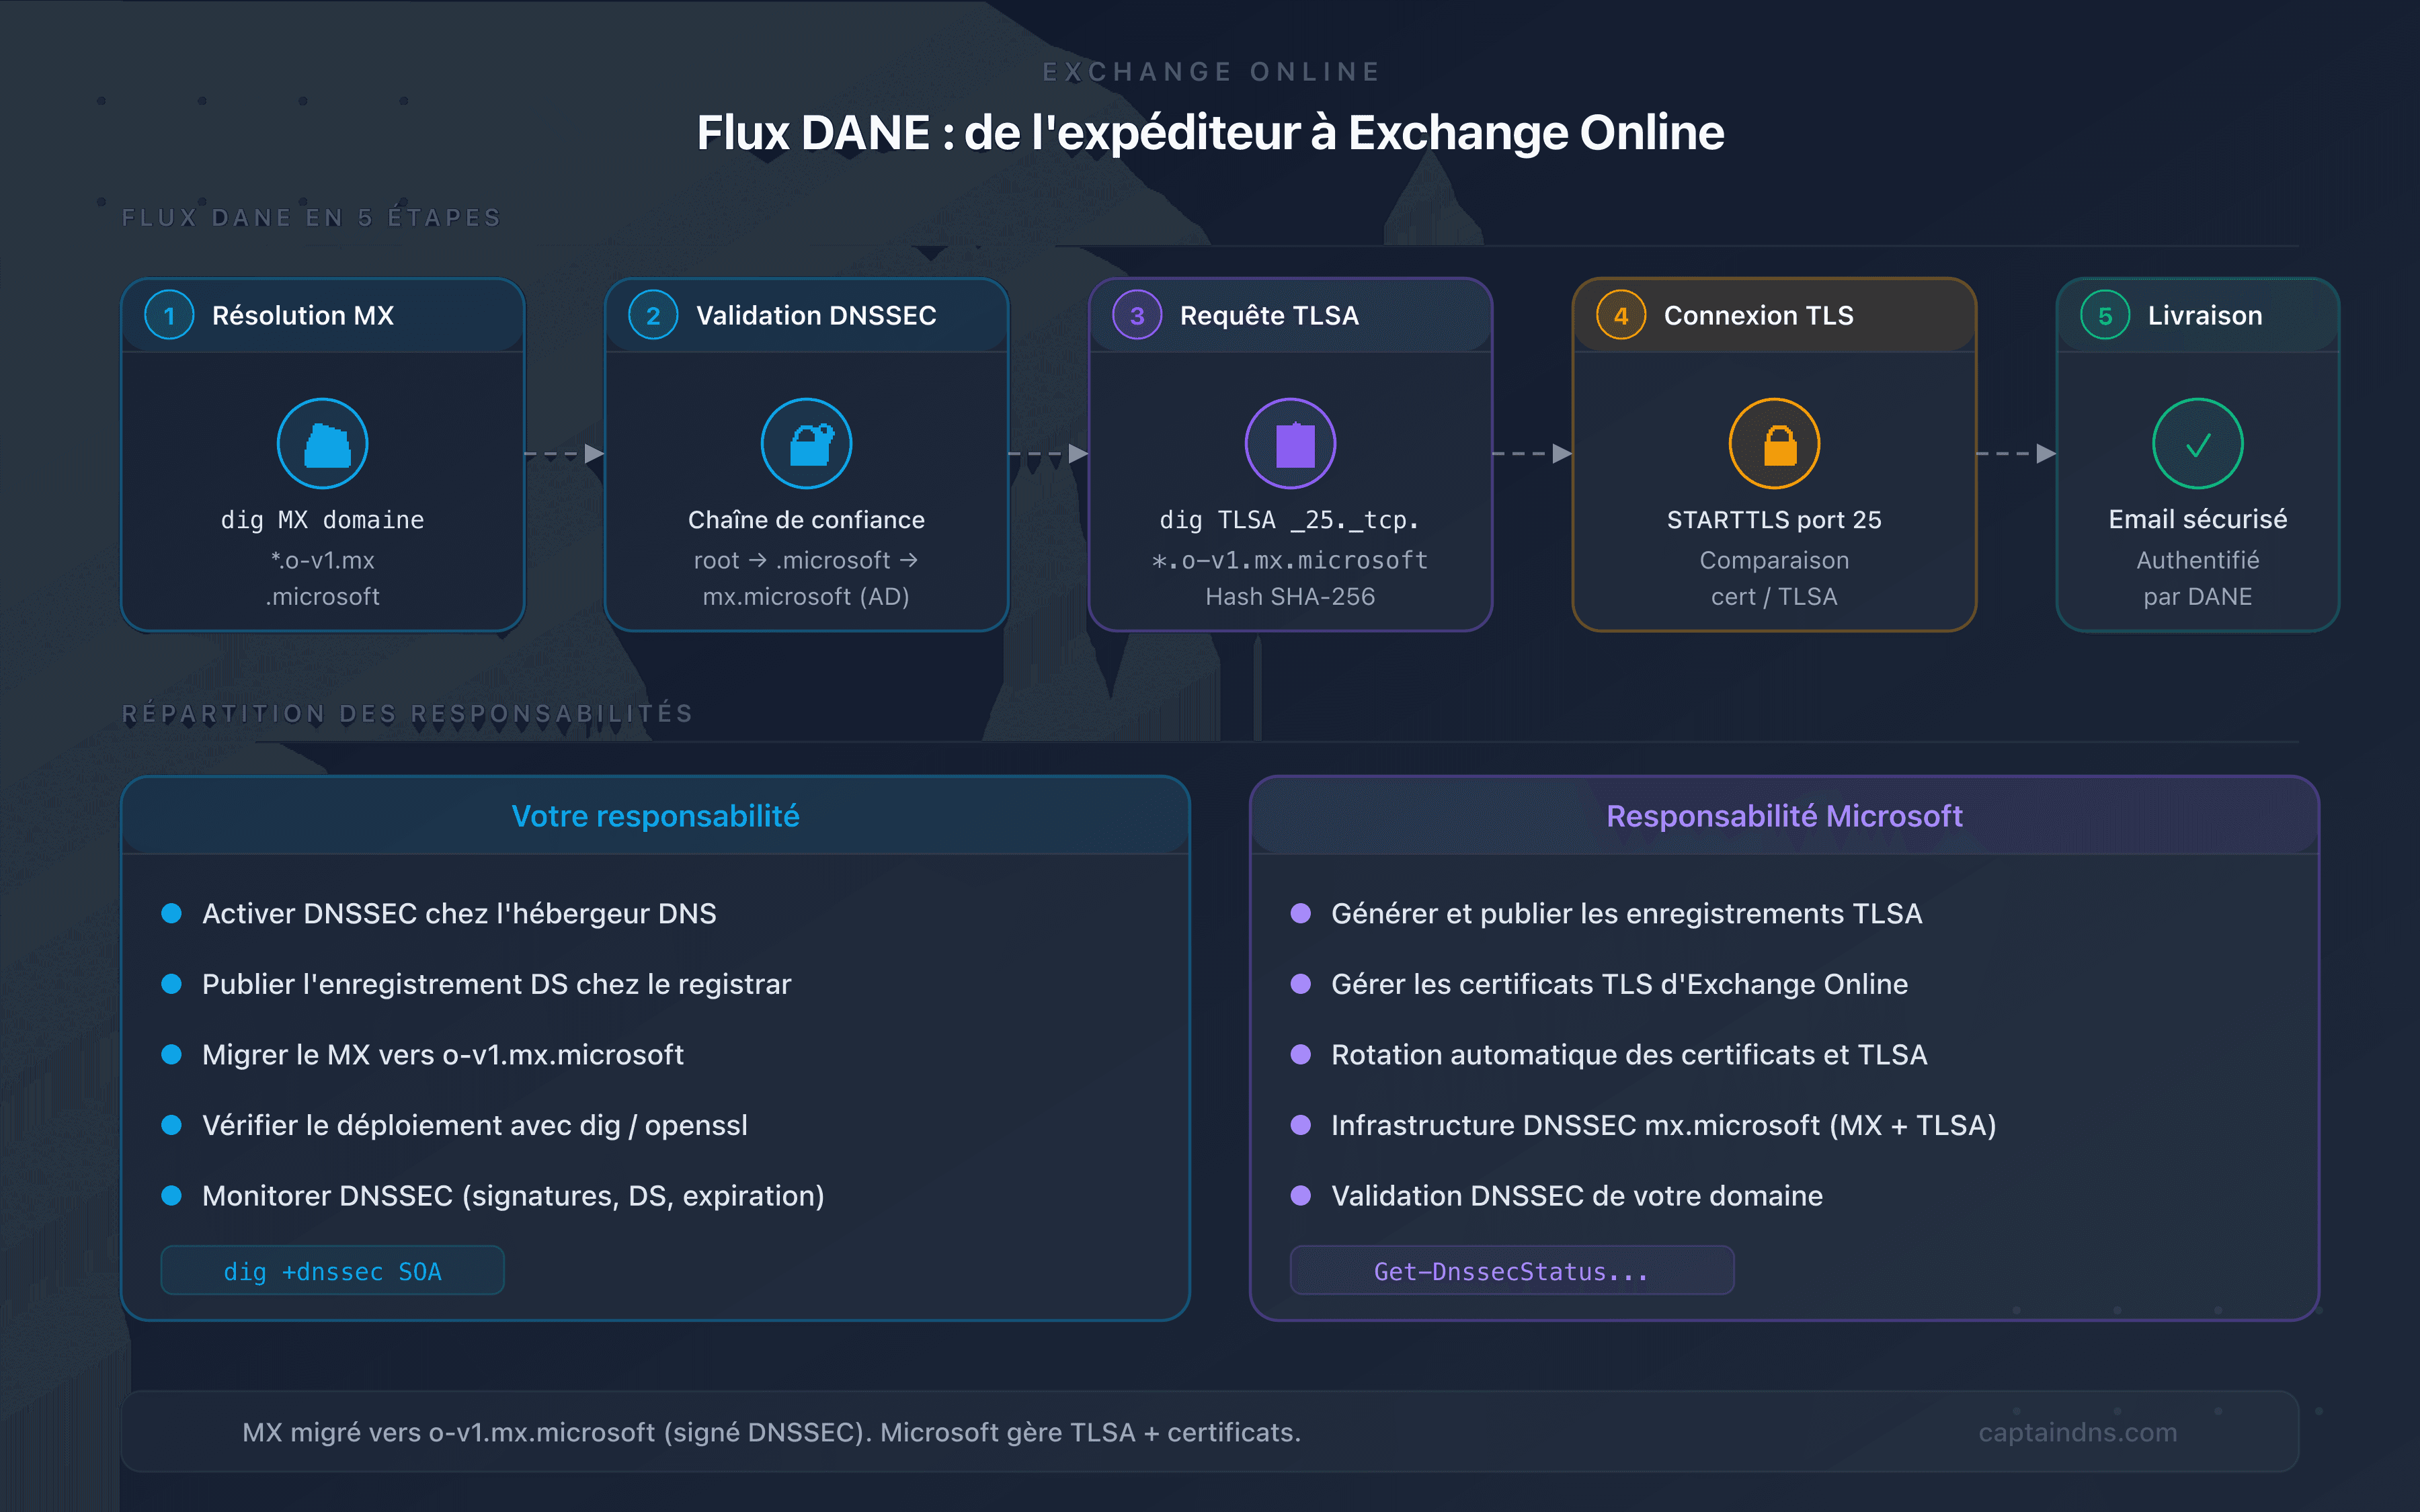
Task: Click the step 1 numbered badge
Action: coord(169,315)
